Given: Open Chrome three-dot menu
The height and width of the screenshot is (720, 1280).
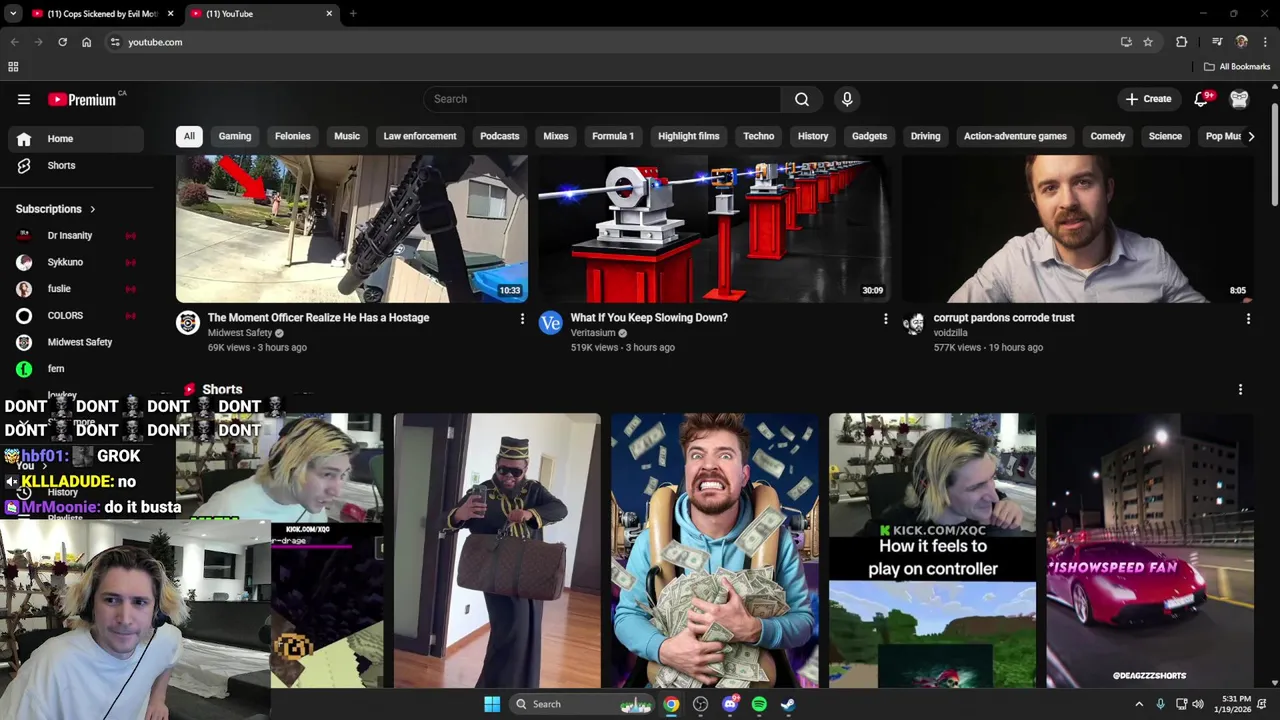Looking at the screenshot, I should tap(1266, 42).
